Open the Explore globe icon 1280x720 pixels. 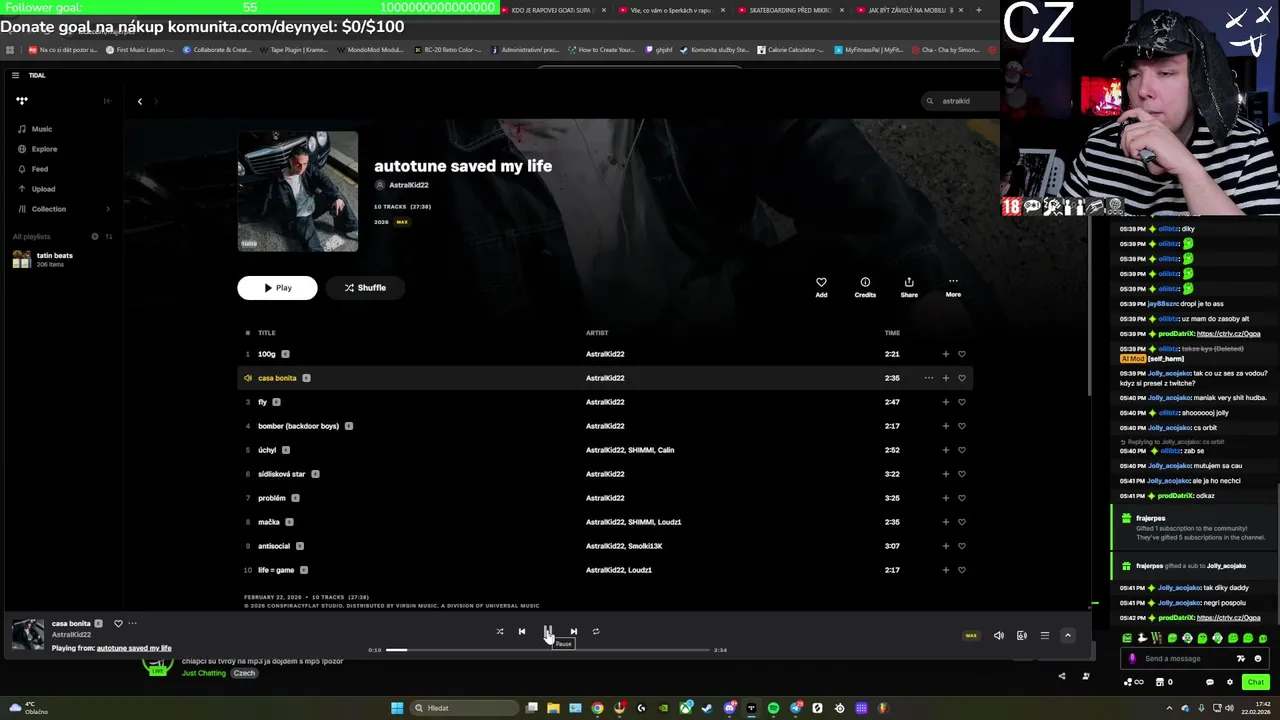pyautogui.click(x=22, y=149)
